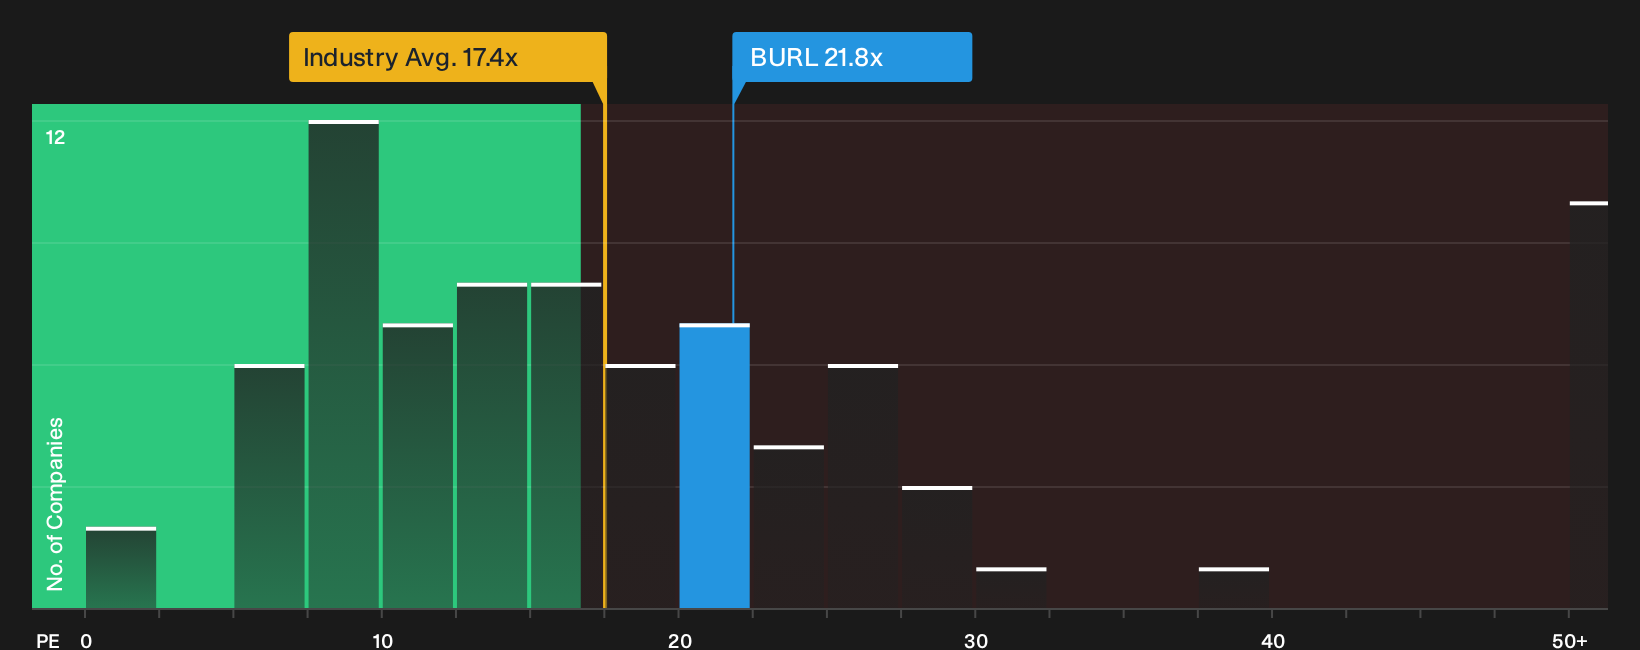The height and width of the screenshot is (650, 1640).
Task: Click the small bar before PE 40
Action: [x=1234, y=588]
